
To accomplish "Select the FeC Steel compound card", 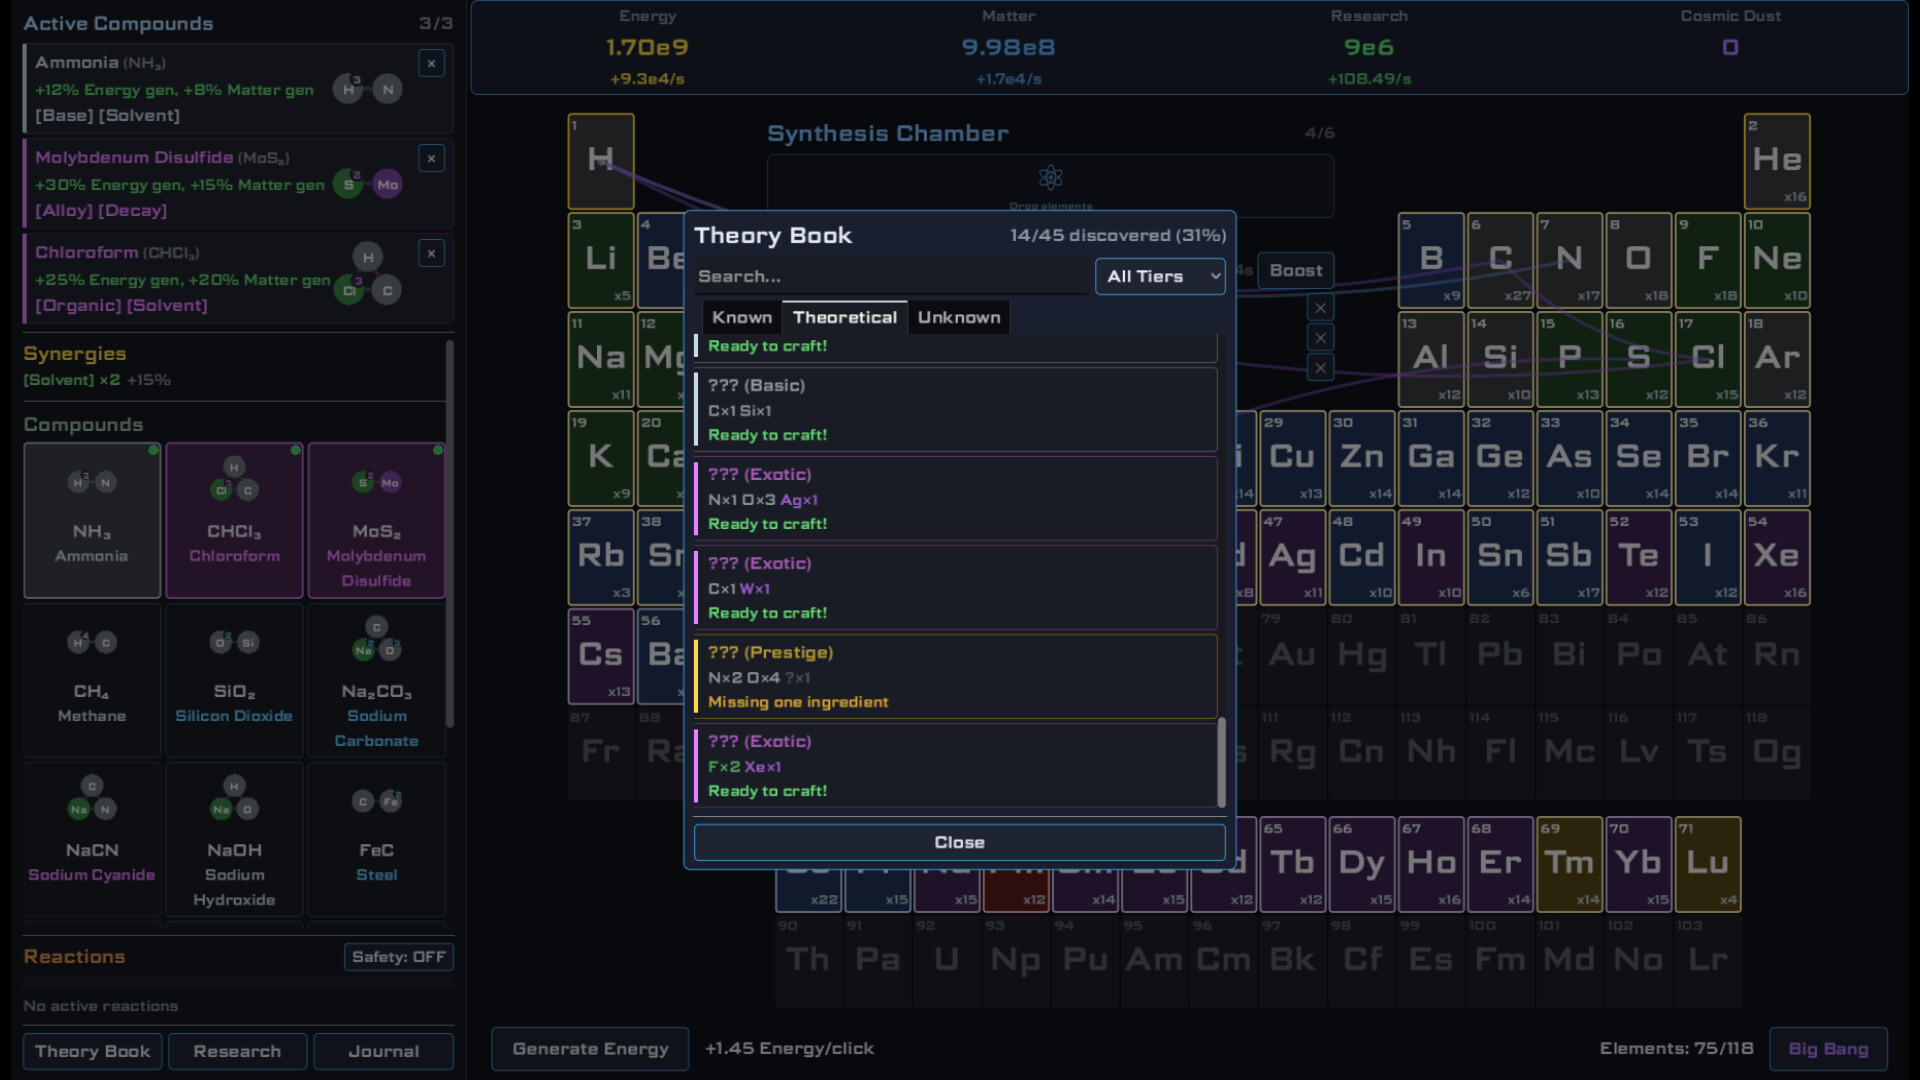I will [x=376, y=840].
